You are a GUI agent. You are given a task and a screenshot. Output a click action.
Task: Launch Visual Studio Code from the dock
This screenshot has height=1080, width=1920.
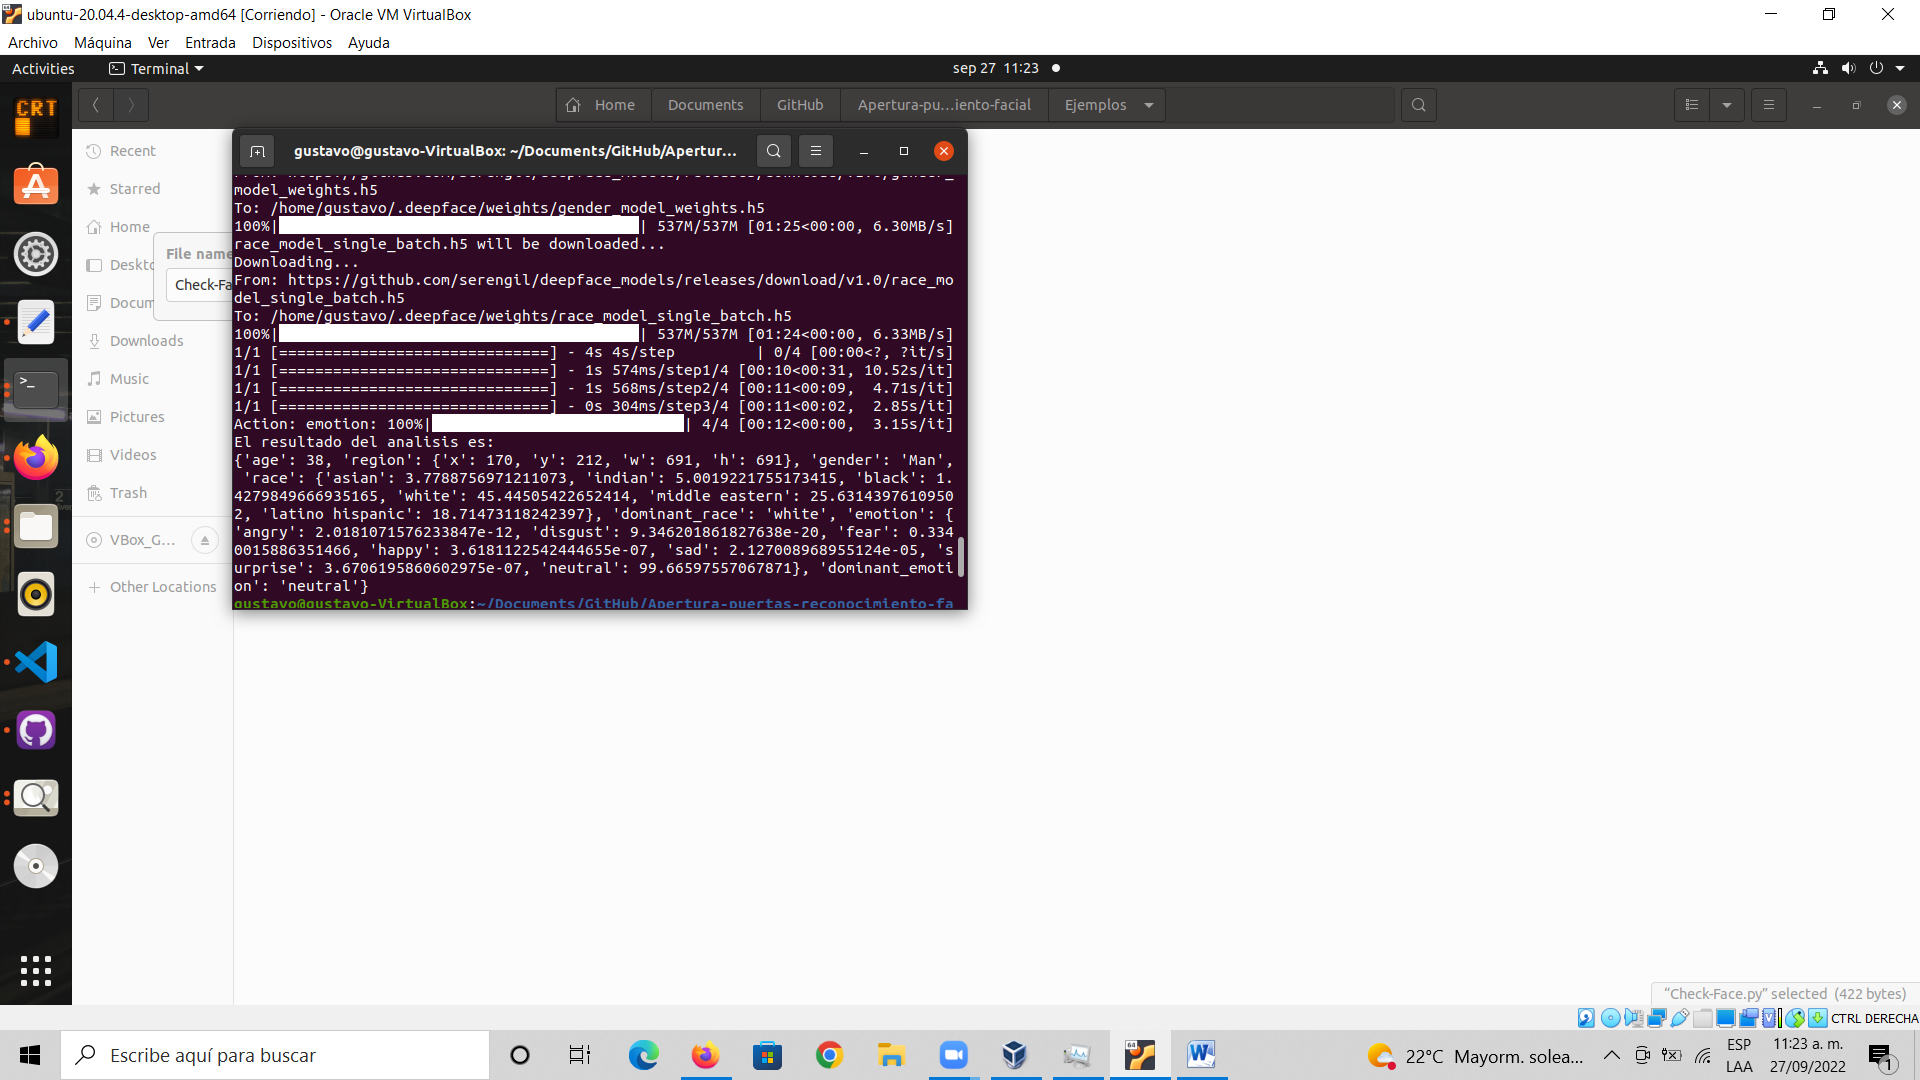tap(35, 661)
